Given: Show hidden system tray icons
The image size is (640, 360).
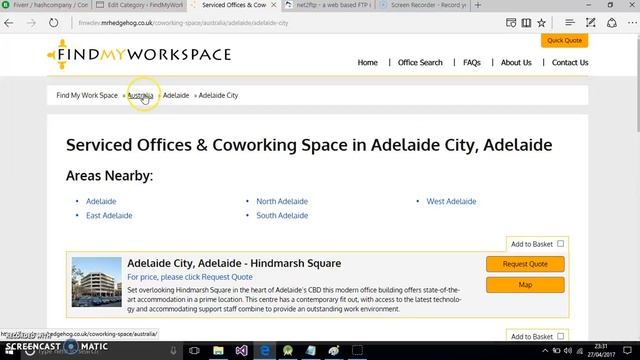Looking at the screenshot, I should pos(545,351).
